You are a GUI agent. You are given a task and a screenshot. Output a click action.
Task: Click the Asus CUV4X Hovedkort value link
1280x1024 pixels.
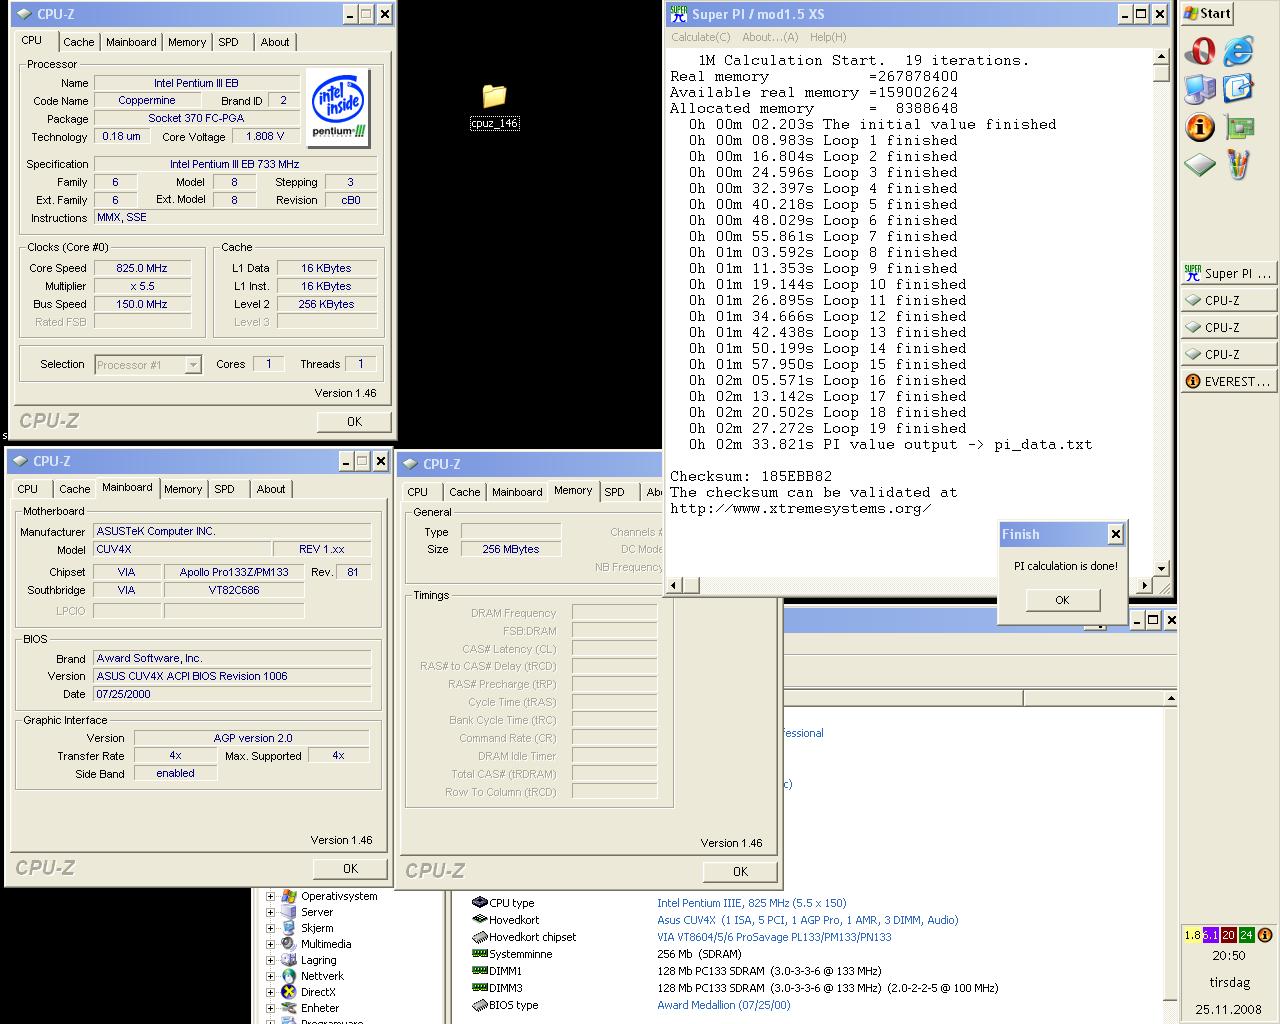pyautogui.click(x=807, y=920)
